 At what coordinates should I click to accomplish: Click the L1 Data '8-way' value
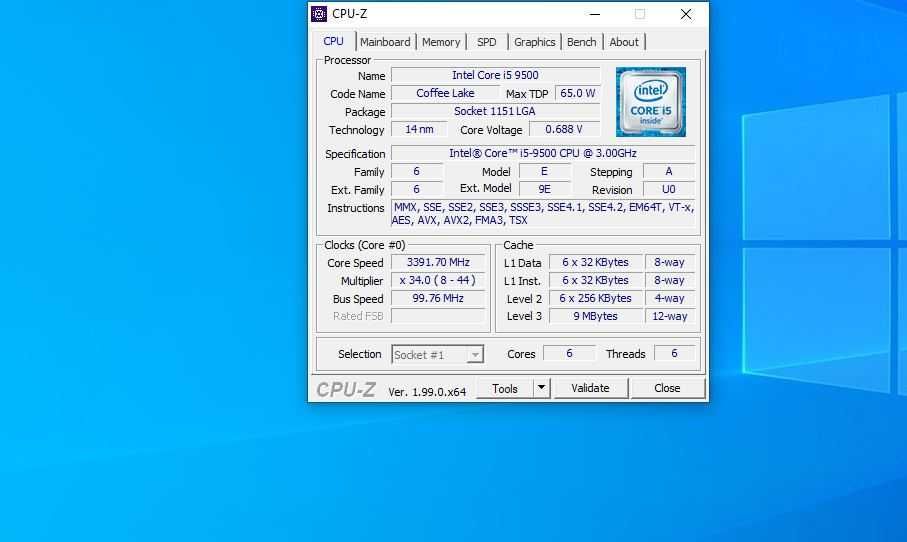[x=669, y=262]
